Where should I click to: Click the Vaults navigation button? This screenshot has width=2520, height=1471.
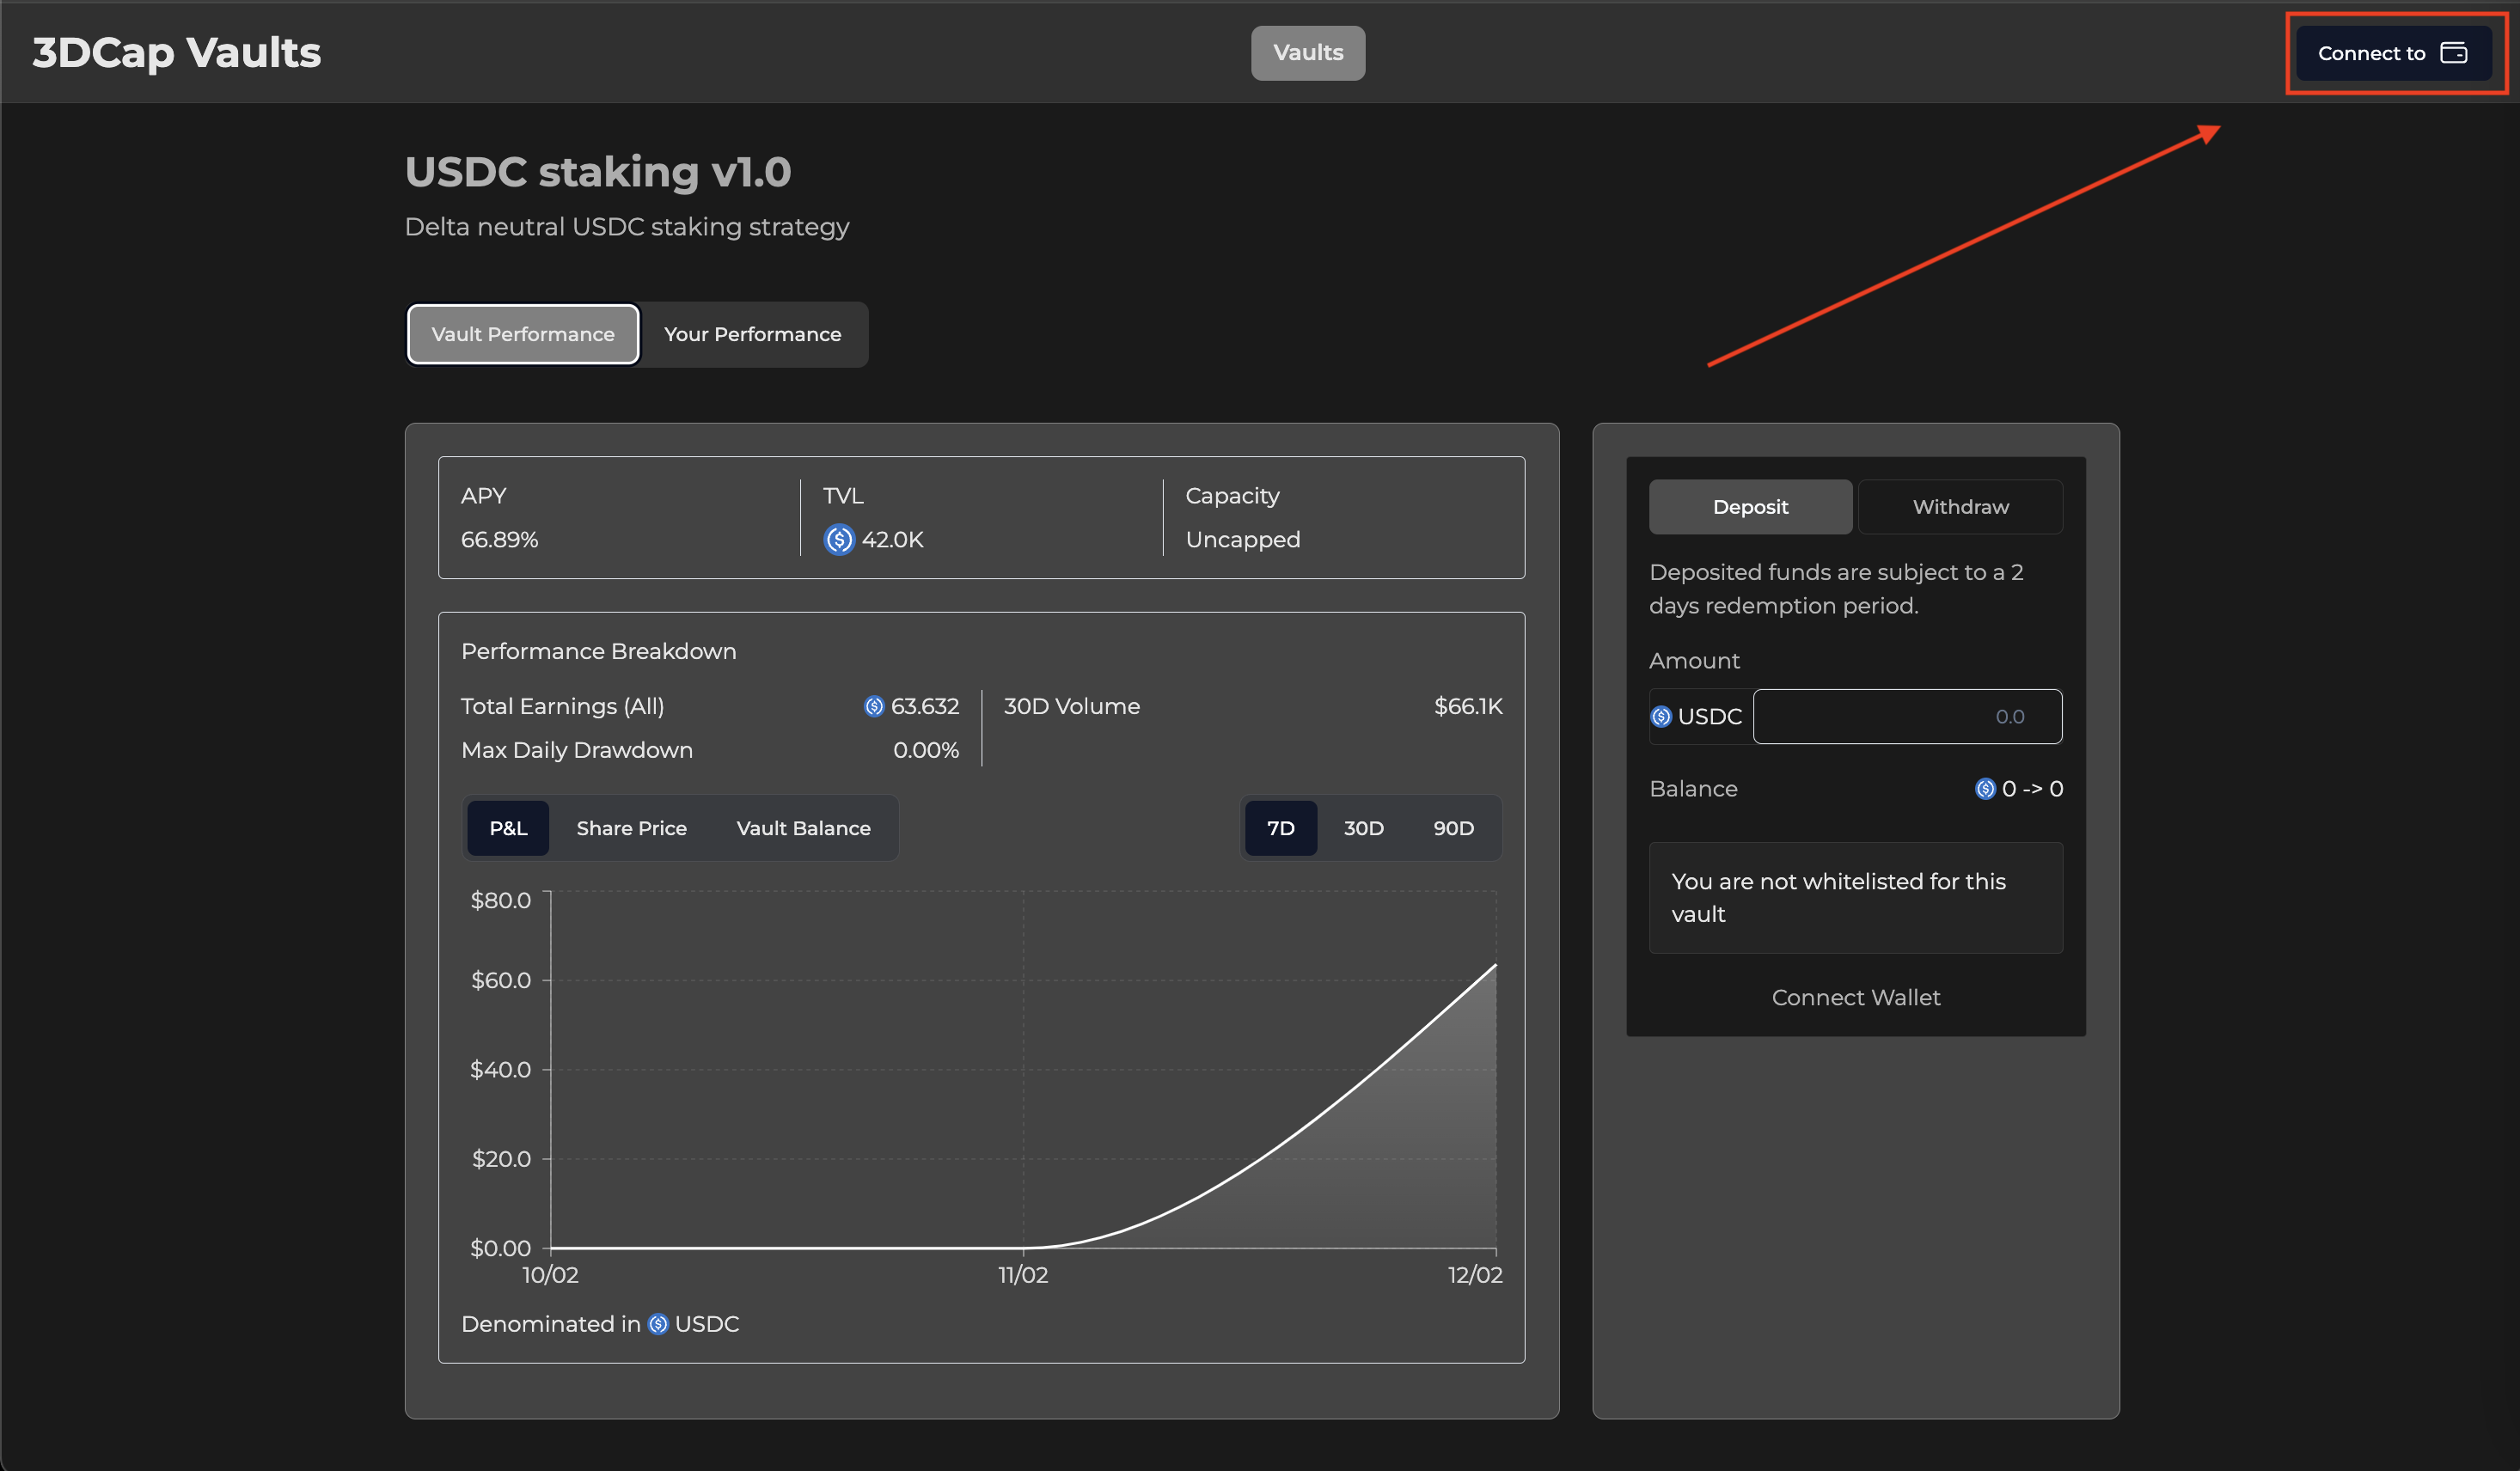(1307, 53)
